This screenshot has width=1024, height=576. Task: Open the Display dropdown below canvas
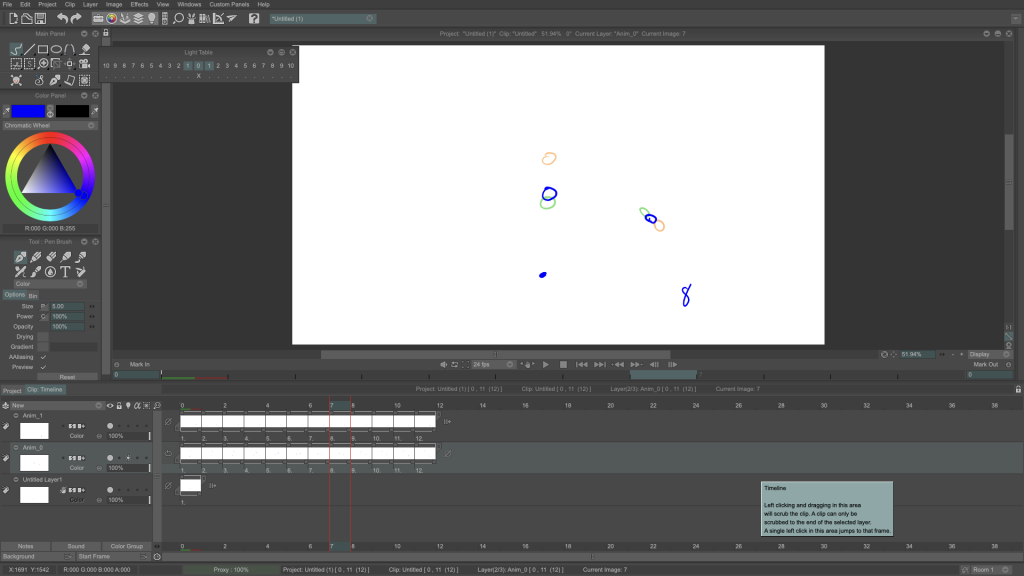pyautogui.click(x=990, y=354)
